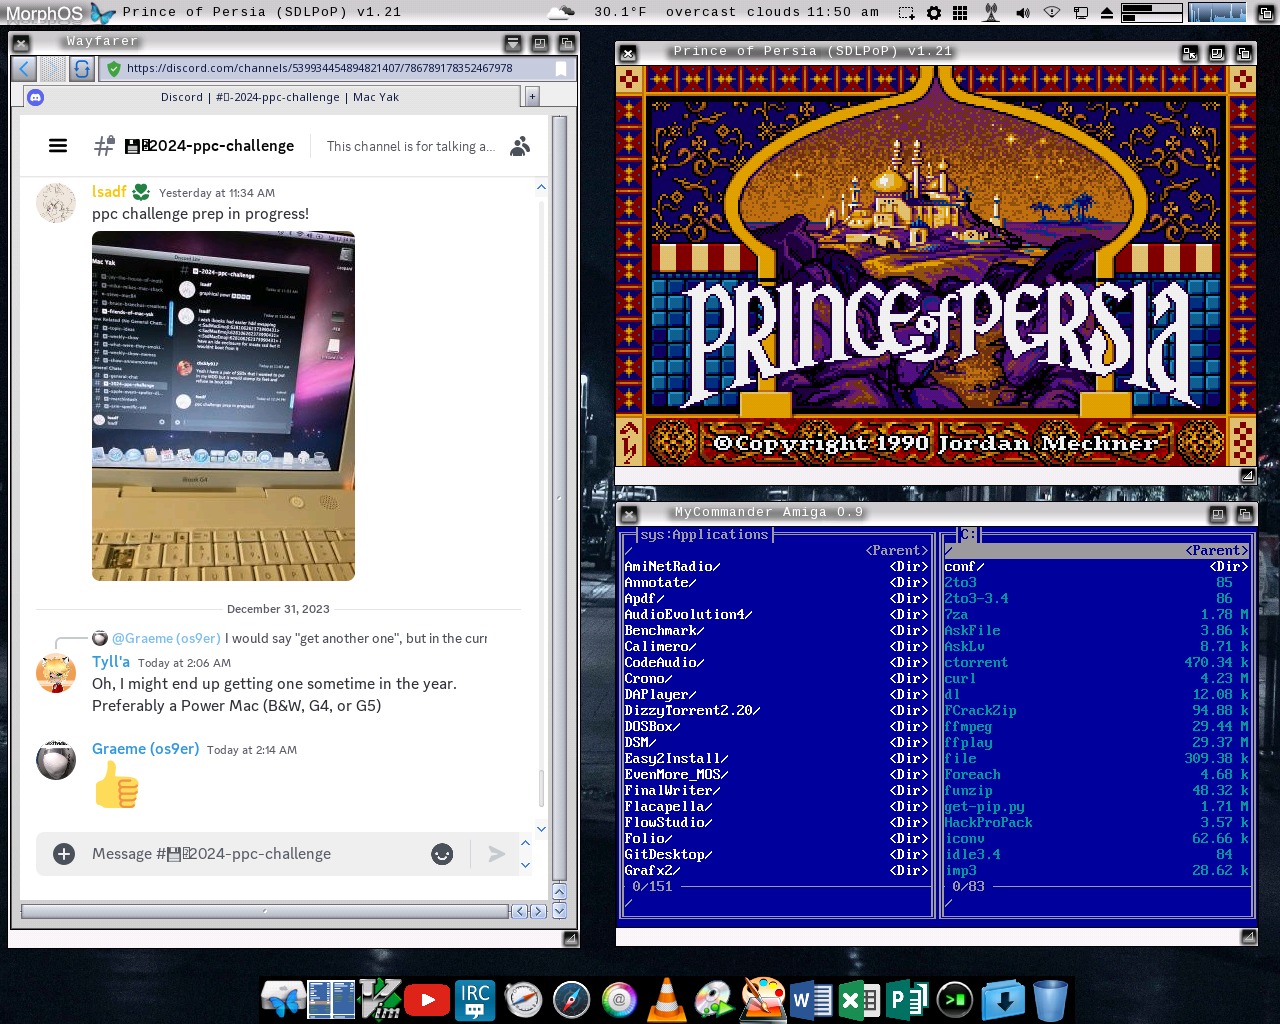
Task: Click the Wayfarer scrollbar down arrow
Action: 559,911
